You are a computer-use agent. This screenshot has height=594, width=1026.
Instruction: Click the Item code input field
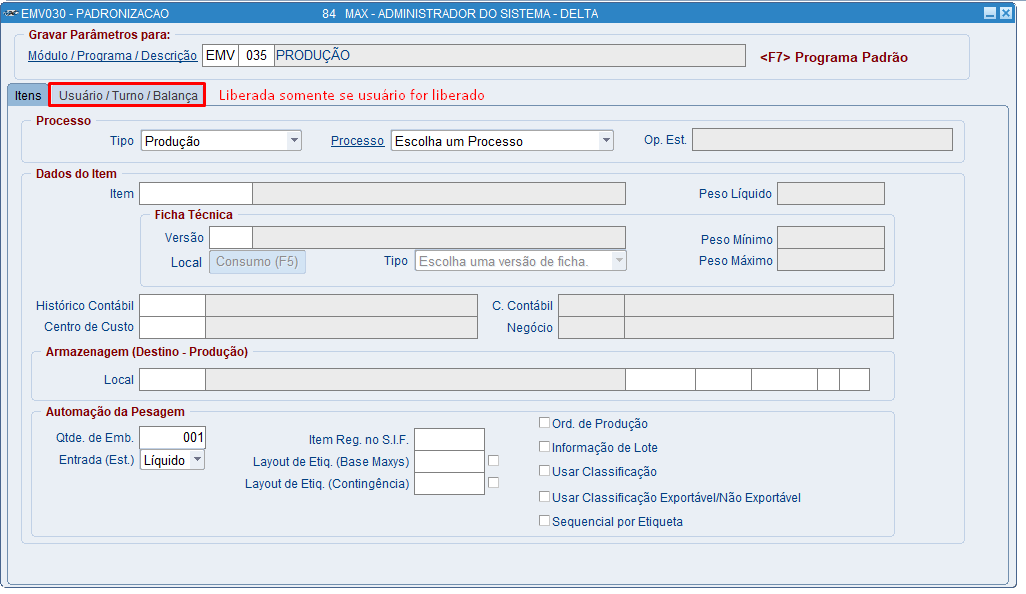click(x=196, y=194)
